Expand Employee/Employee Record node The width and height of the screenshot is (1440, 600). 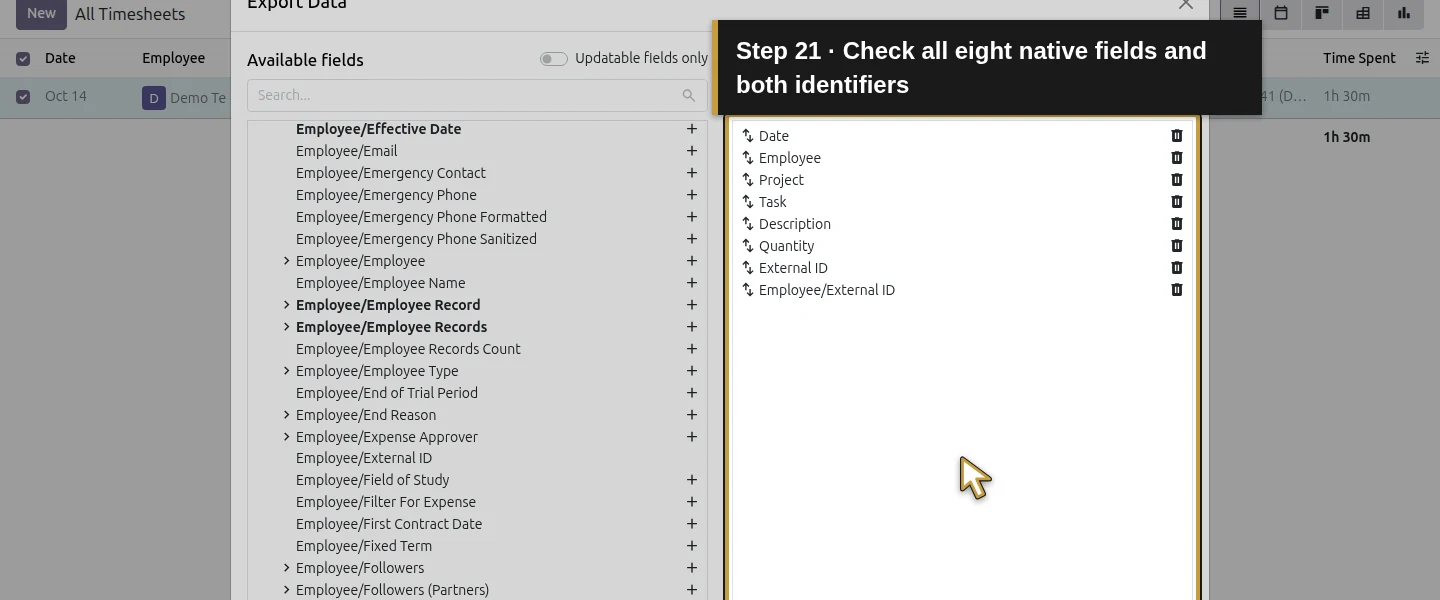[x=286, y=305]
